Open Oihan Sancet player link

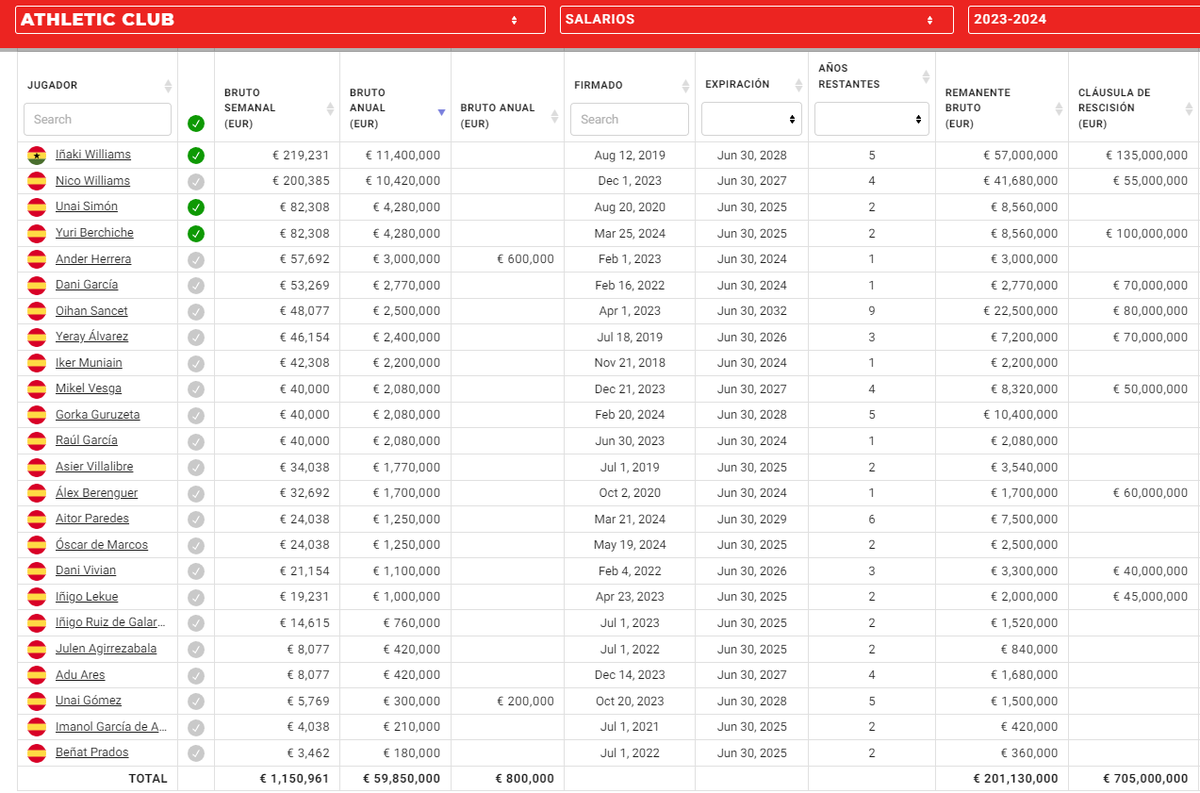point(92,311)
